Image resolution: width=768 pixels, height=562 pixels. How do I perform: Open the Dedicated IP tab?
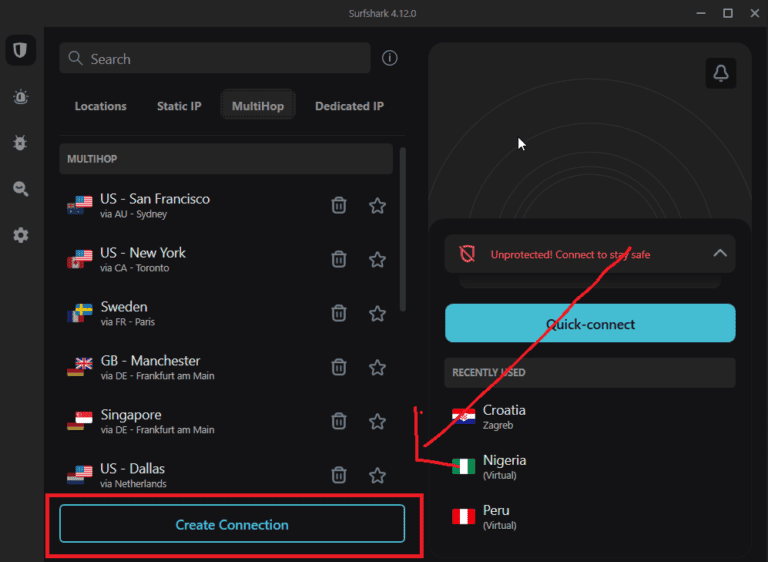349,106
